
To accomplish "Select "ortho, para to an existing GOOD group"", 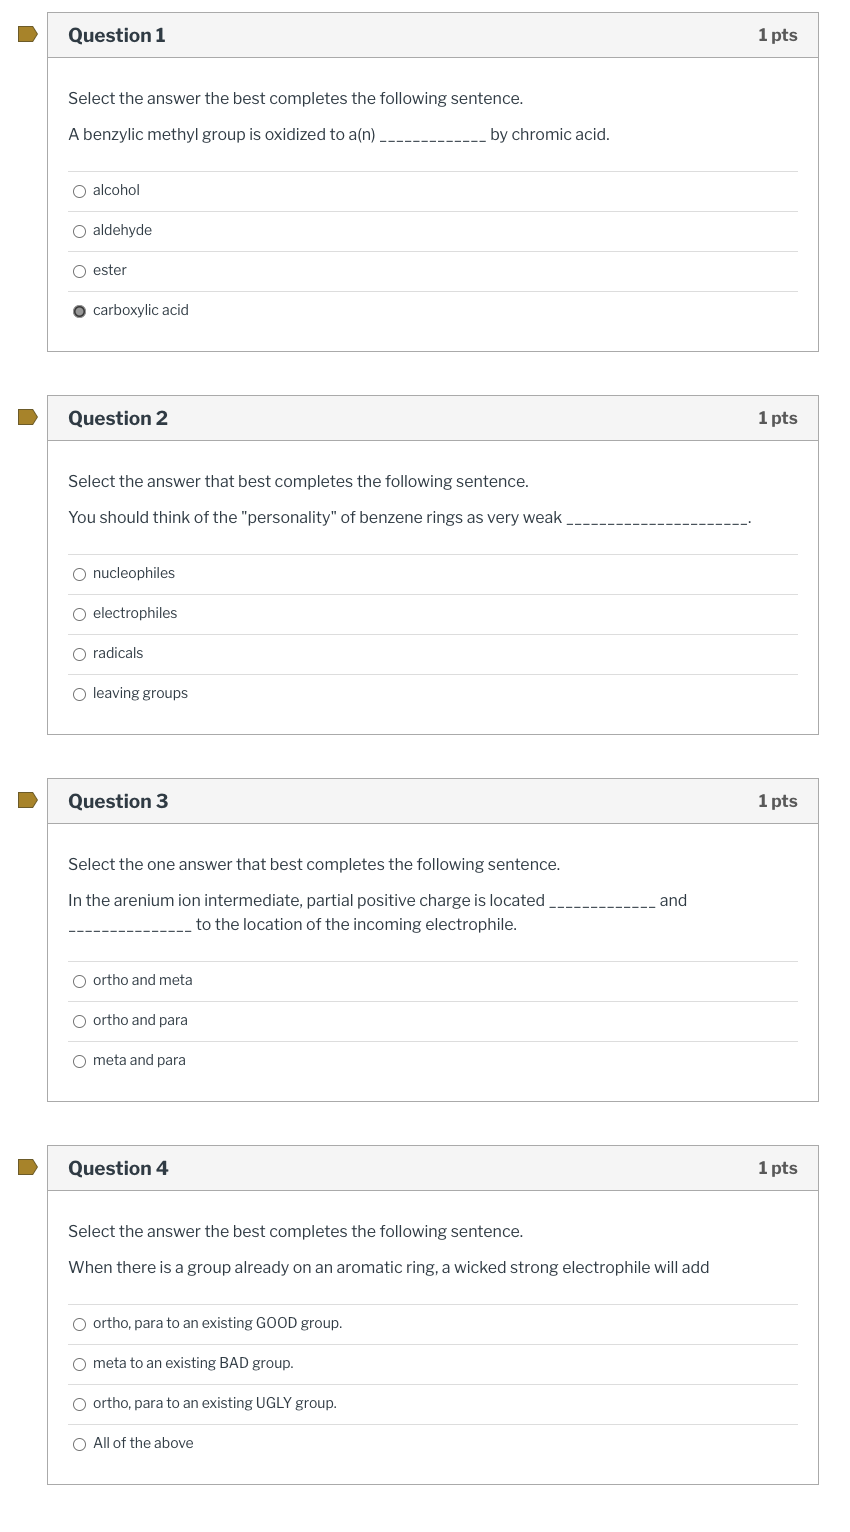I will (79, 1324).
